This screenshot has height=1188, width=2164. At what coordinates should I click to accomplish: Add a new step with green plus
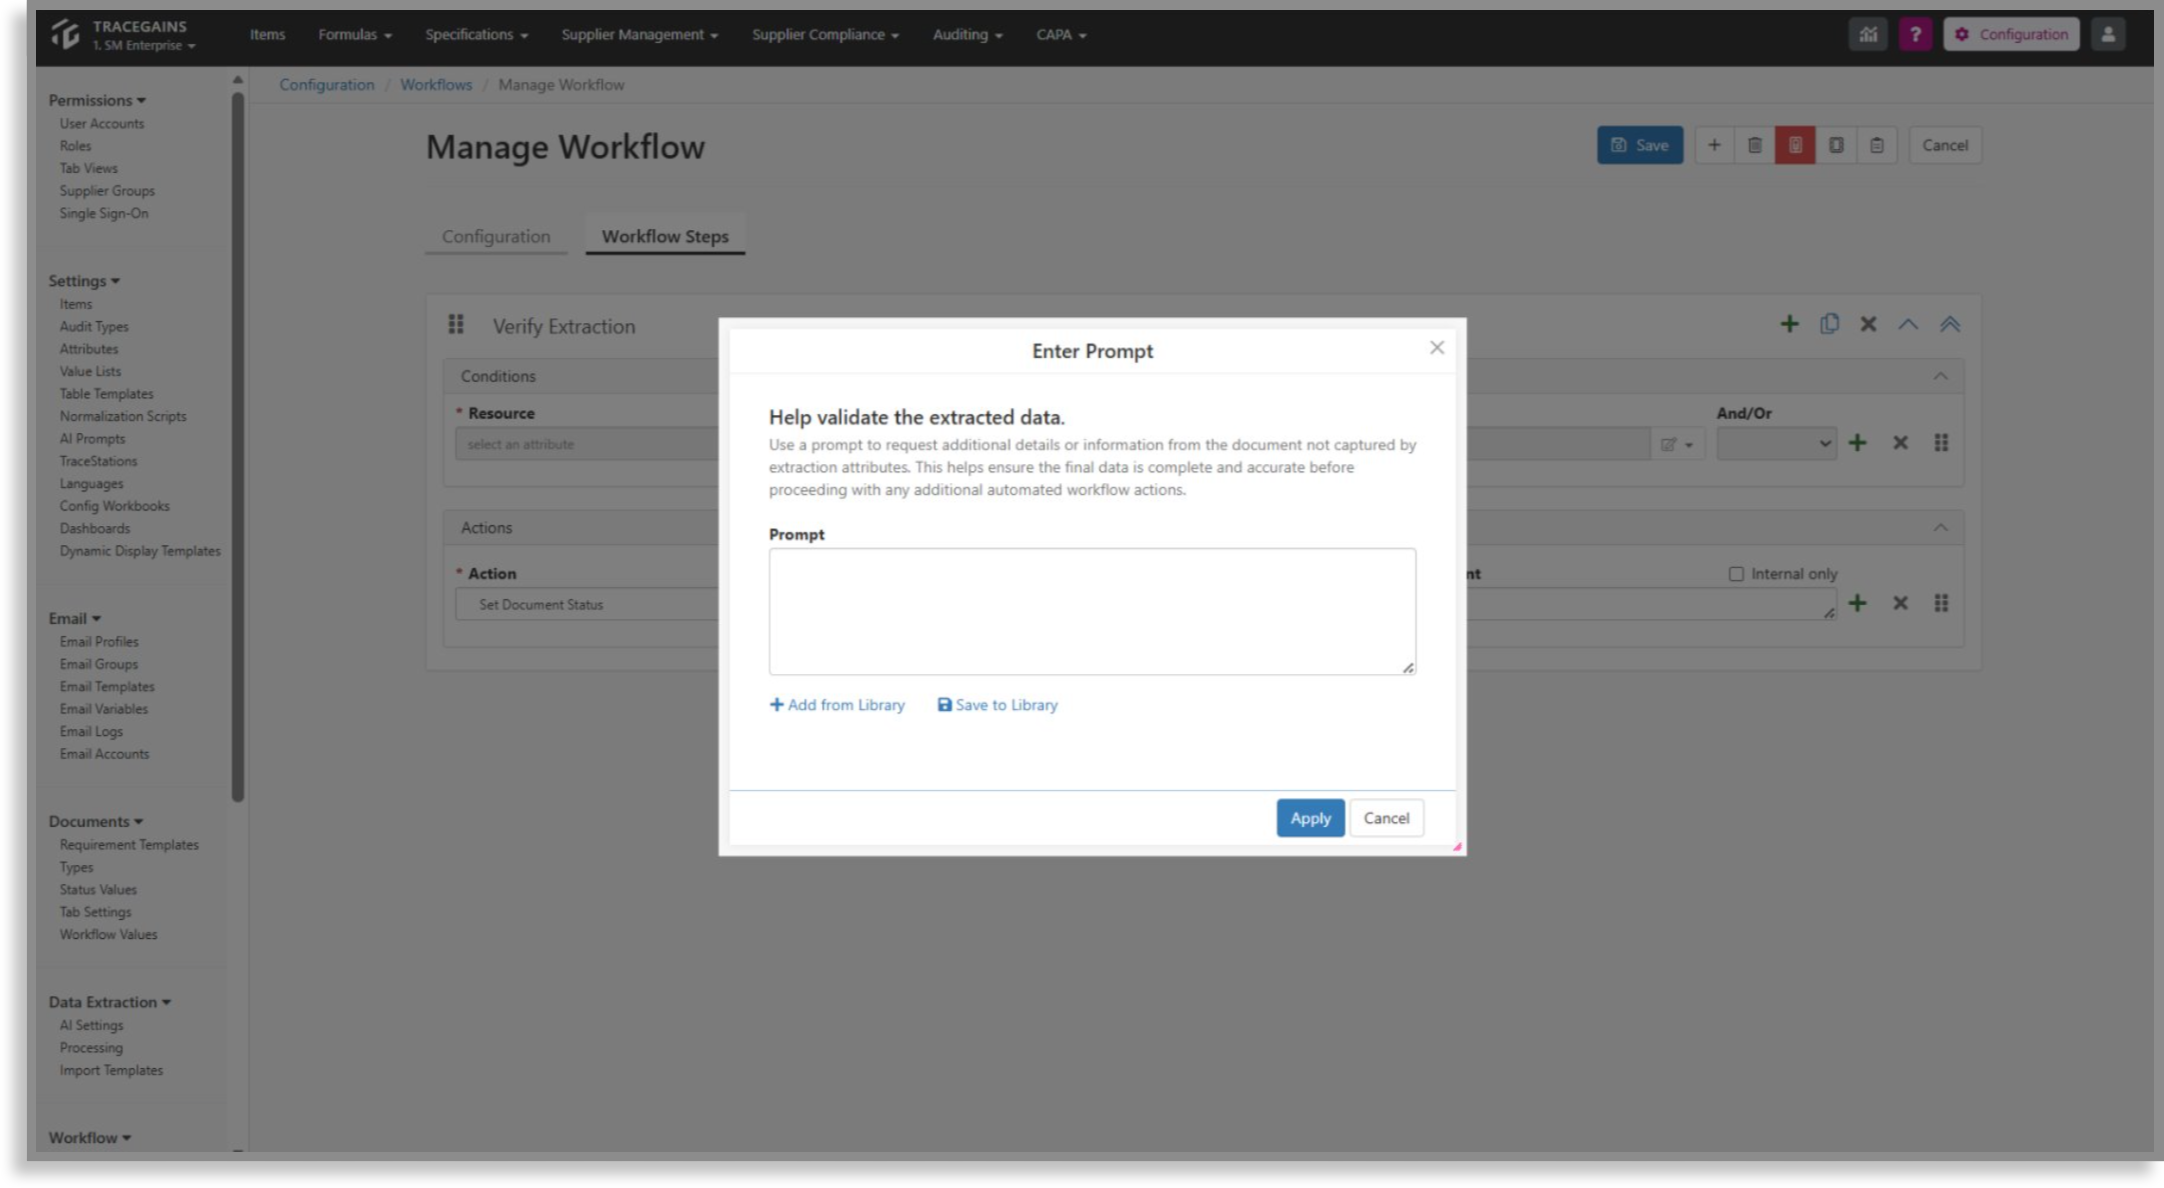[1789, 324]
